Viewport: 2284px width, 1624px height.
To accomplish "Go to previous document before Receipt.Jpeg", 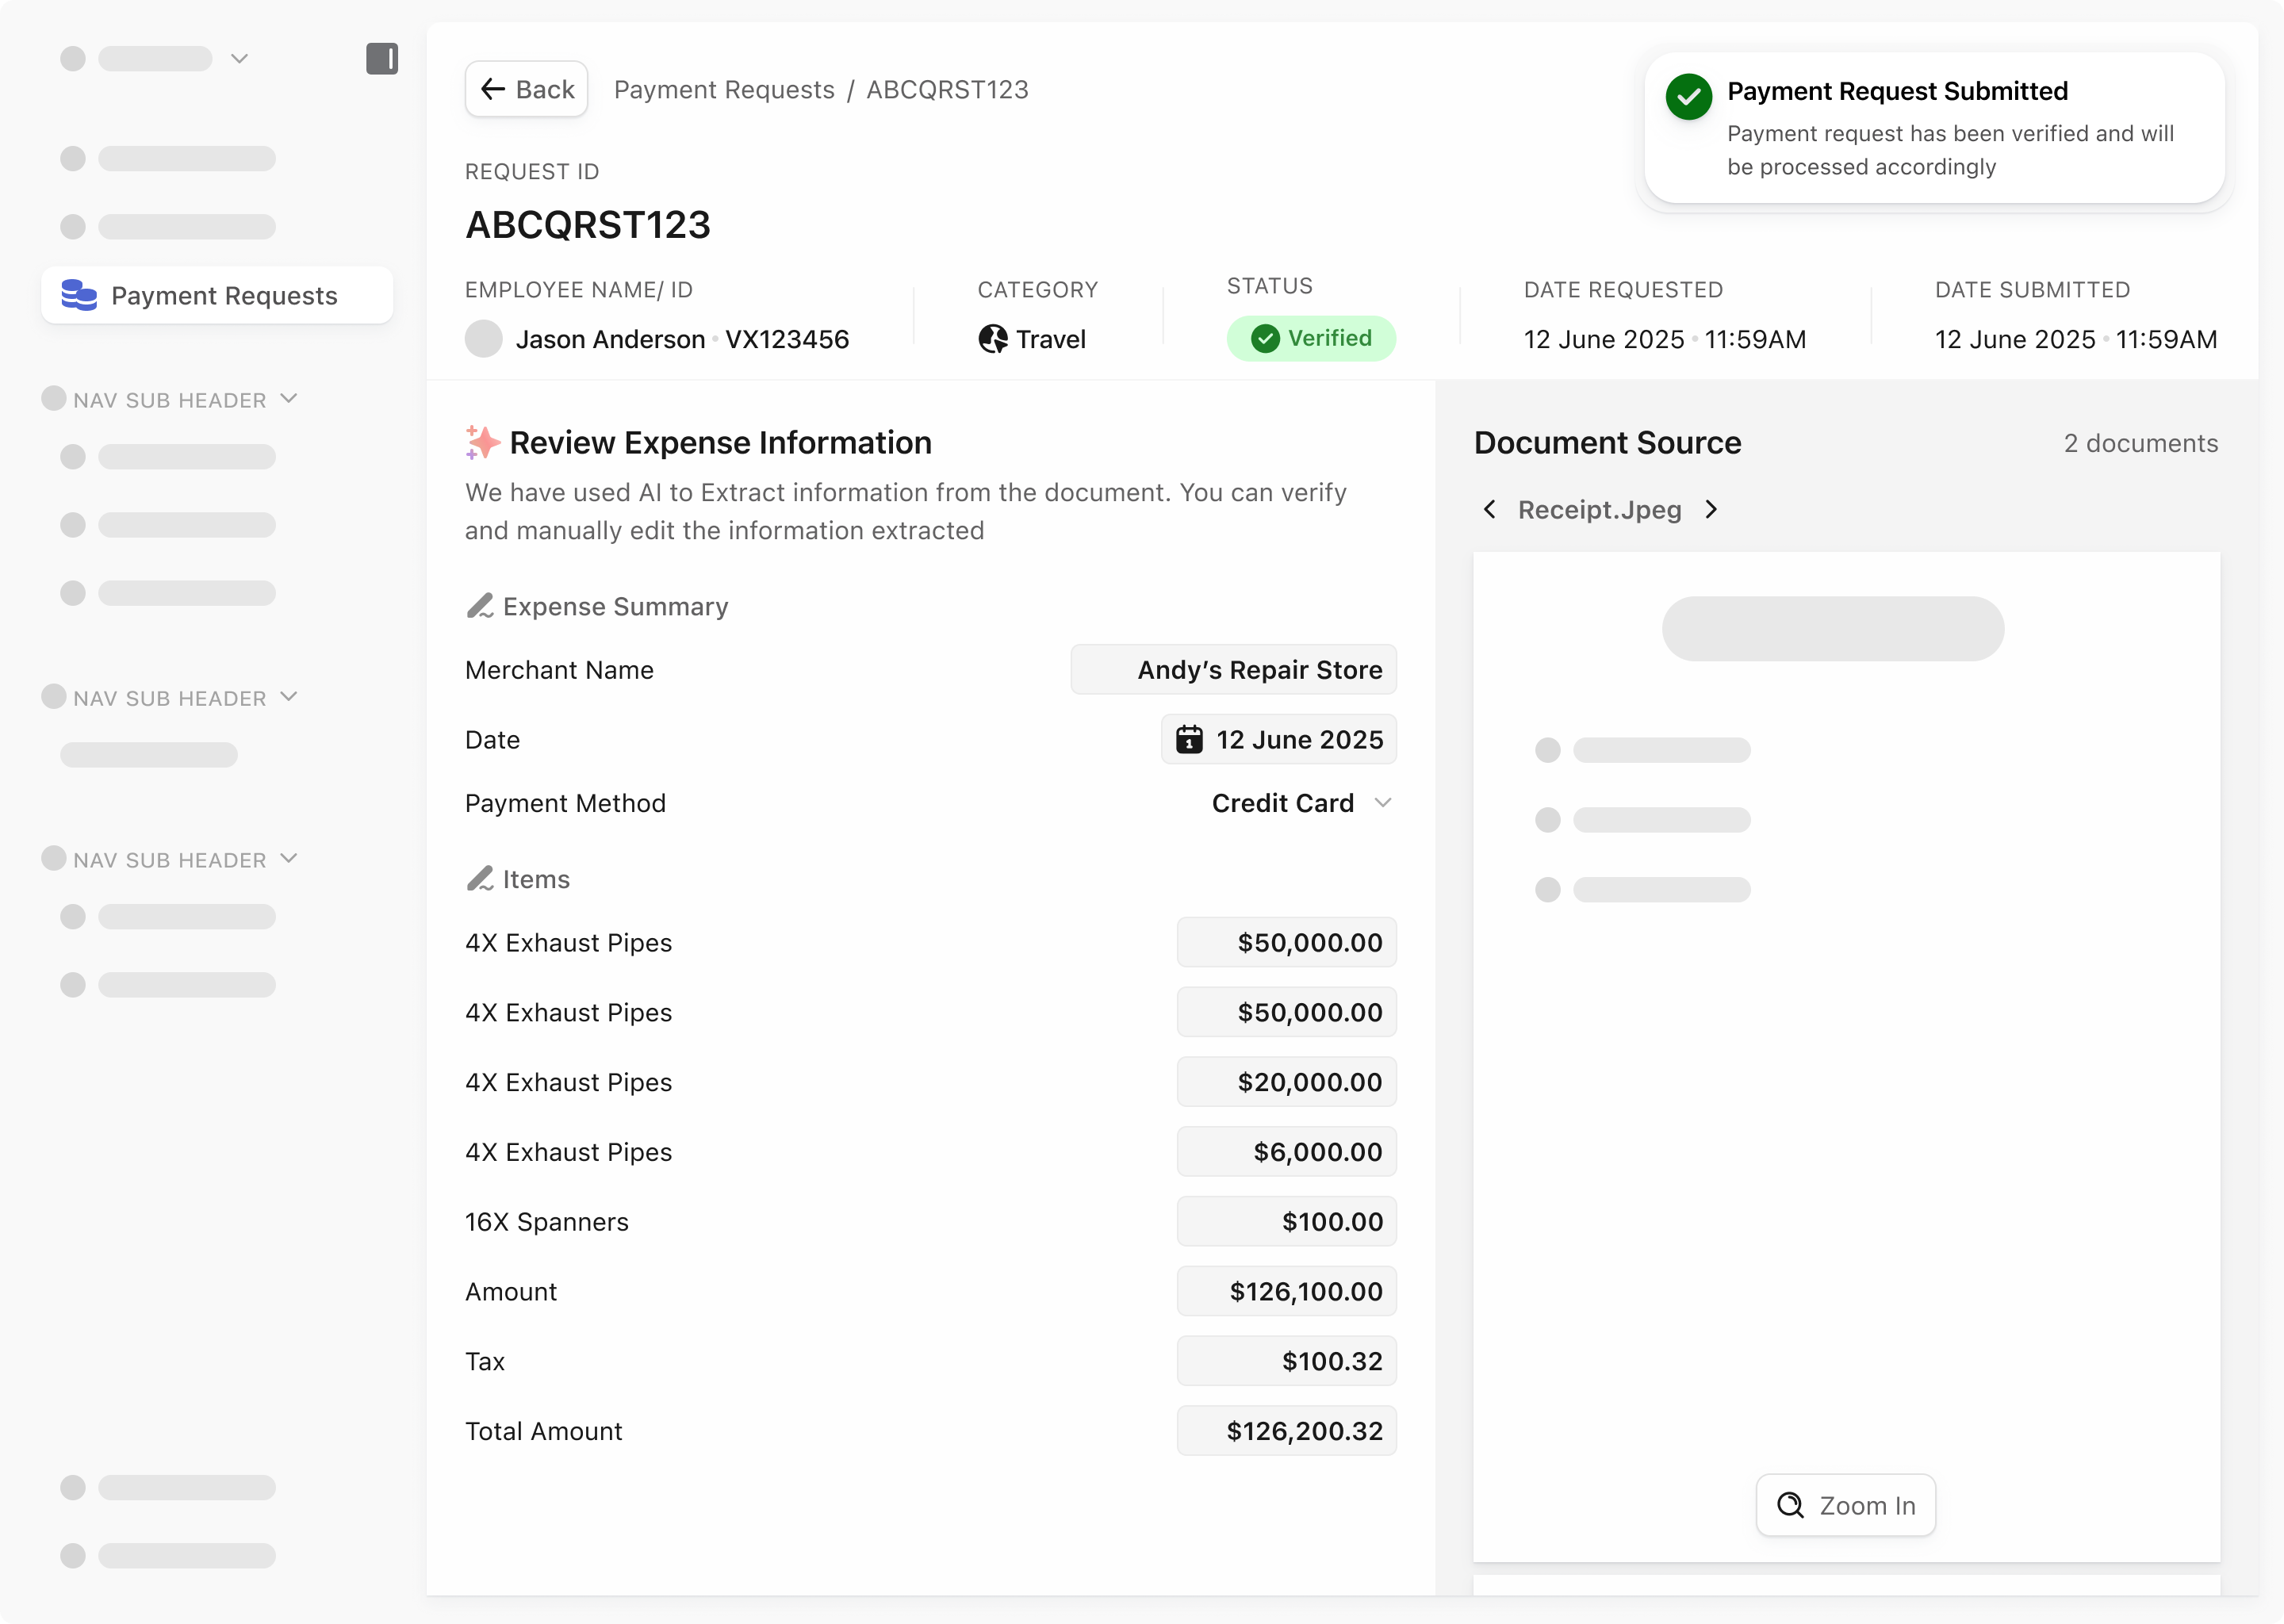I will [1490, 510].
